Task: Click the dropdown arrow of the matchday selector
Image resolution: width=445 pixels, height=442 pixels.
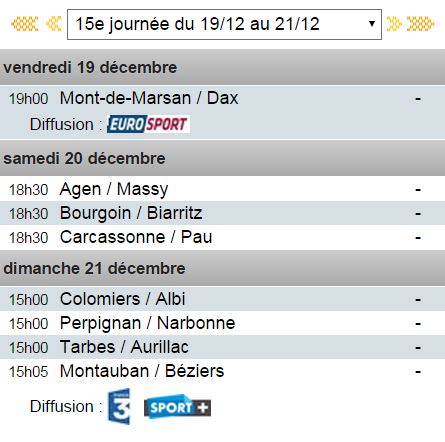Action: [372, 24]
